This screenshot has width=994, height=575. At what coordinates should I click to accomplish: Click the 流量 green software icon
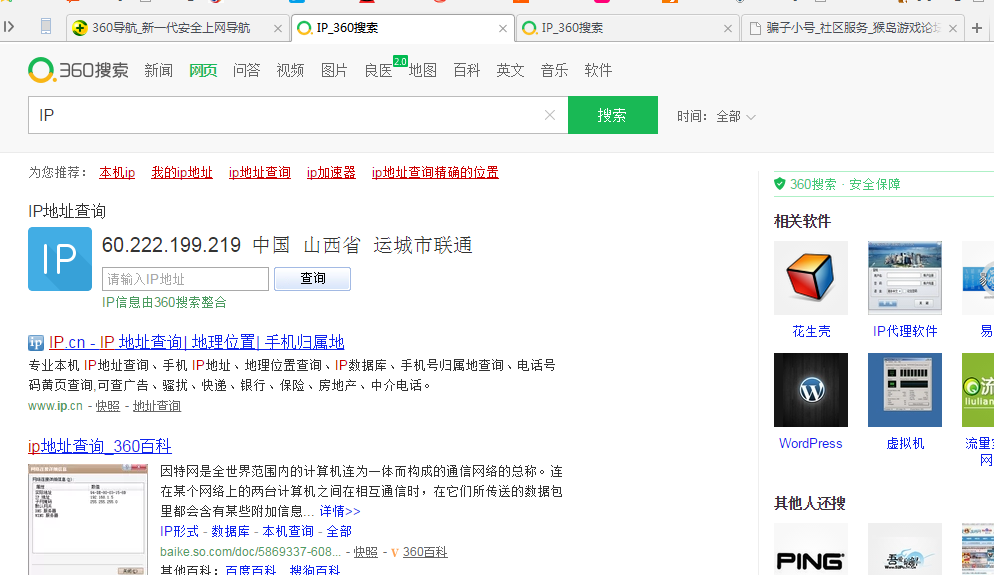click(x=978, y=390)
